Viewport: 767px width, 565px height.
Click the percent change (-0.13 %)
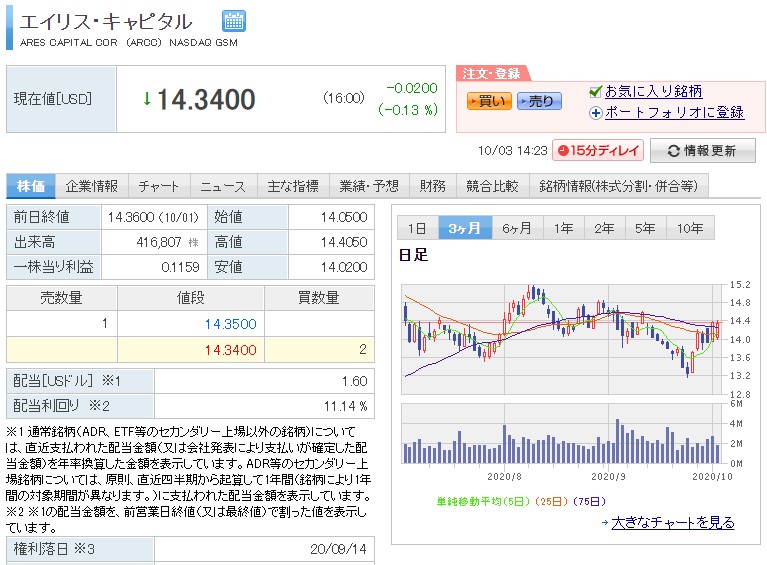click(x=408, y=110)
